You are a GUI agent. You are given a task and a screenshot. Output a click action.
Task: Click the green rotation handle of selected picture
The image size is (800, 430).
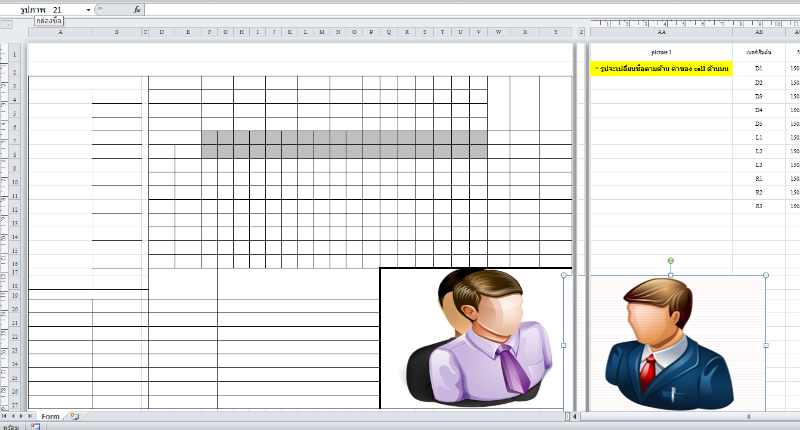[x=671, y=261]
